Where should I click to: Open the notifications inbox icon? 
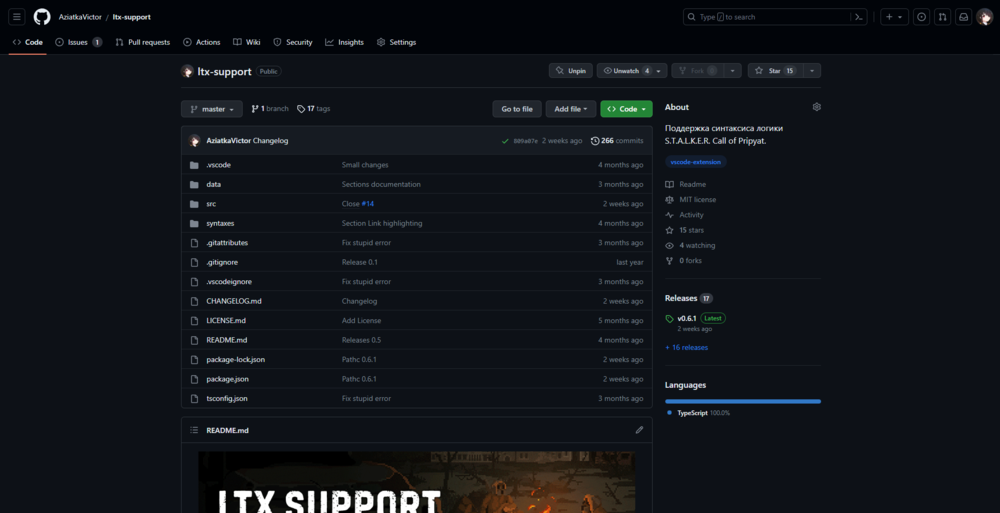964,17
